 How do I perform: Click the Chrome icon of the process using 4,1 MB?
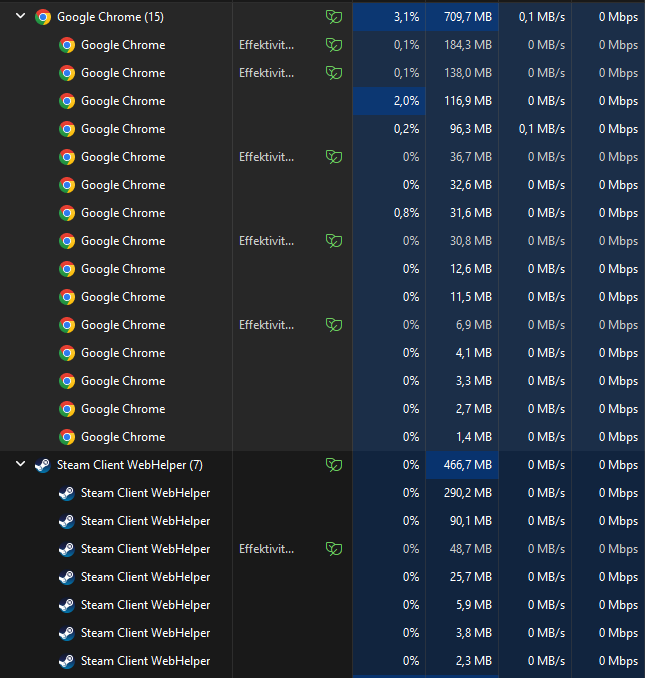pos(67,353)
